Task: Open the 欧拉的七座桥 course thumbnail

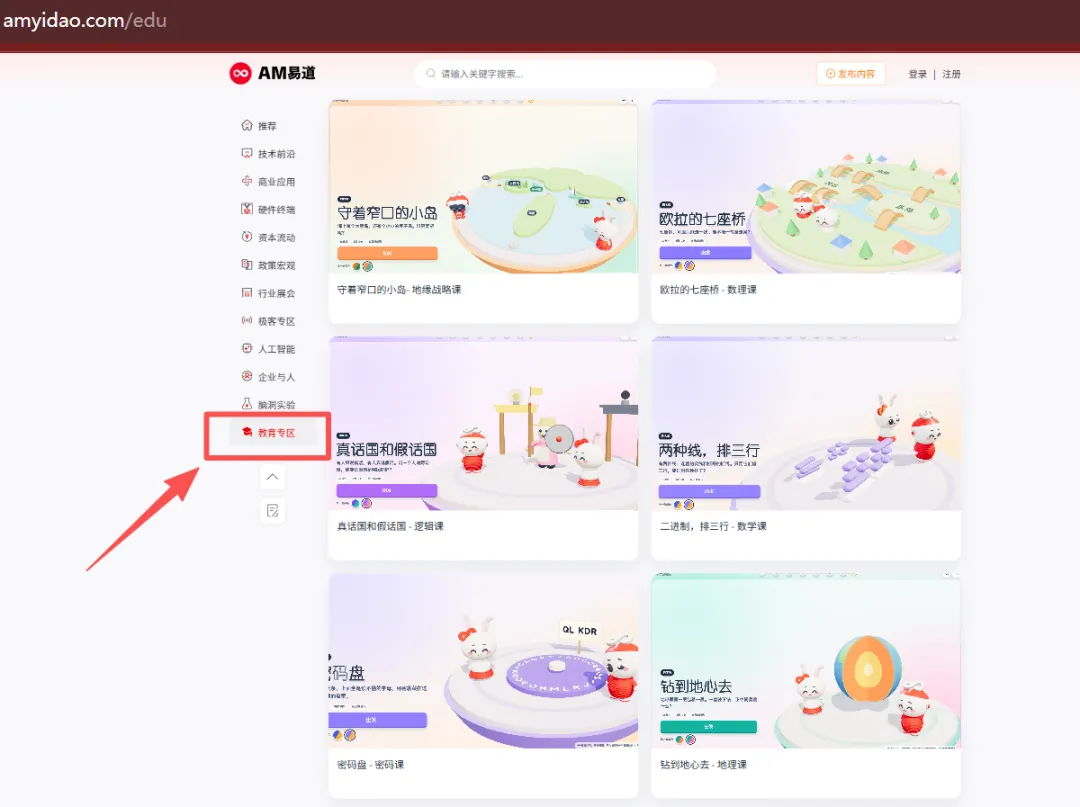Action: click(806, 187)
